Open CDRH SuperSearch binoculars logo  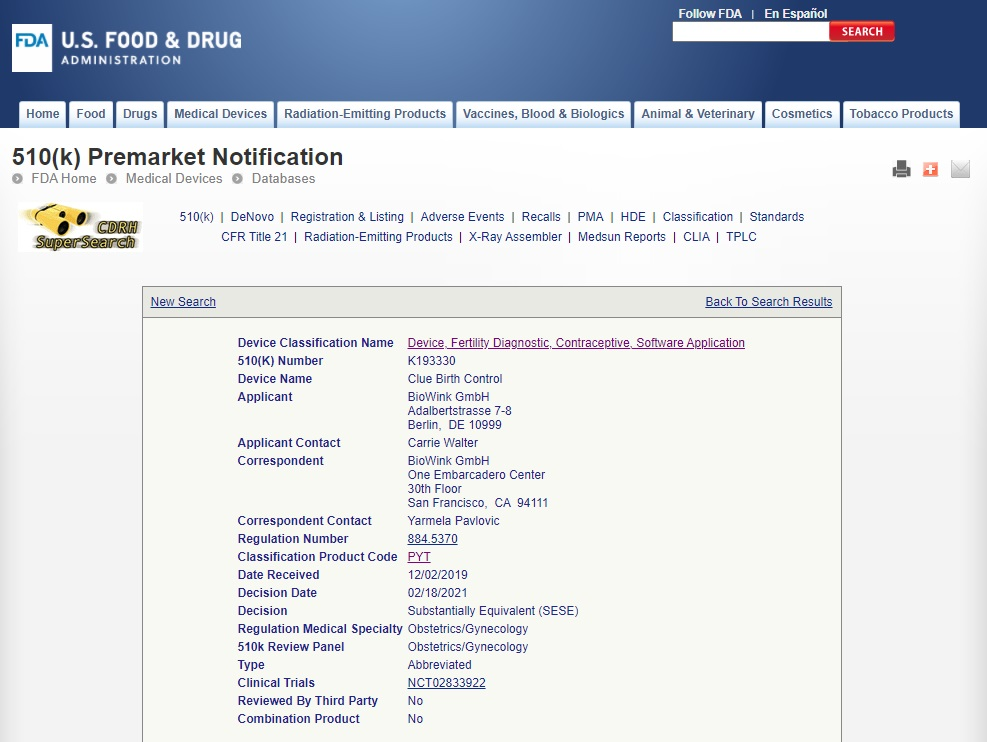[x=81, y=227]
